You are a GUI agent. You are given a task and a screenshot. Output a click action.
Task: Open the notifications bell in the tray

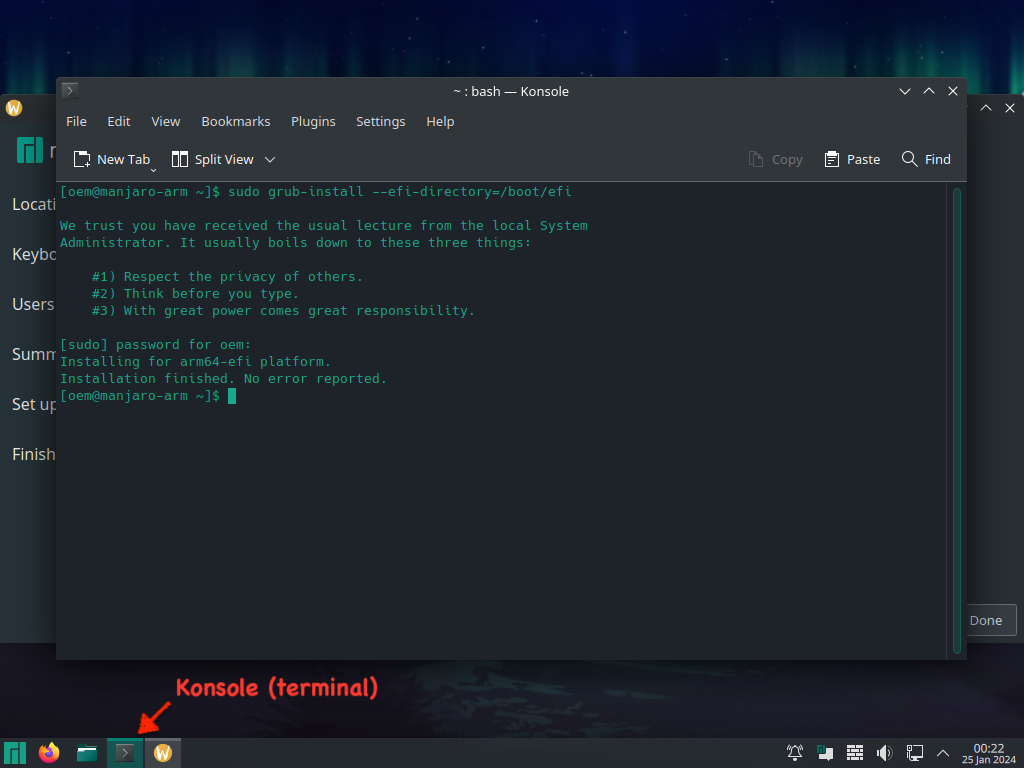(795, 753)
